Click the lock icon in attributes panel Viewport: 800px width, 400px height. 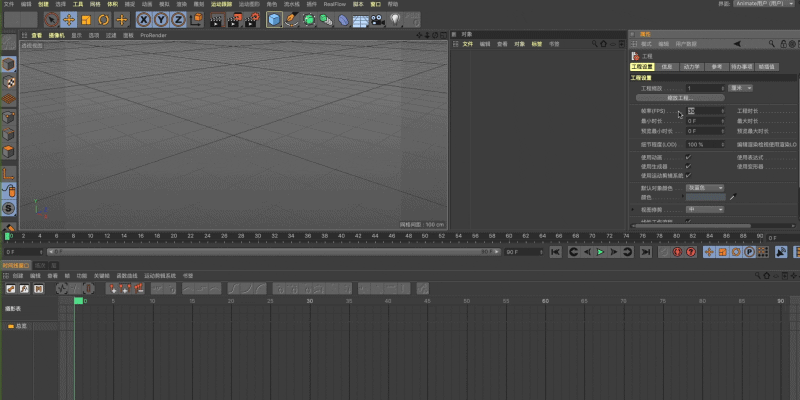783,44
